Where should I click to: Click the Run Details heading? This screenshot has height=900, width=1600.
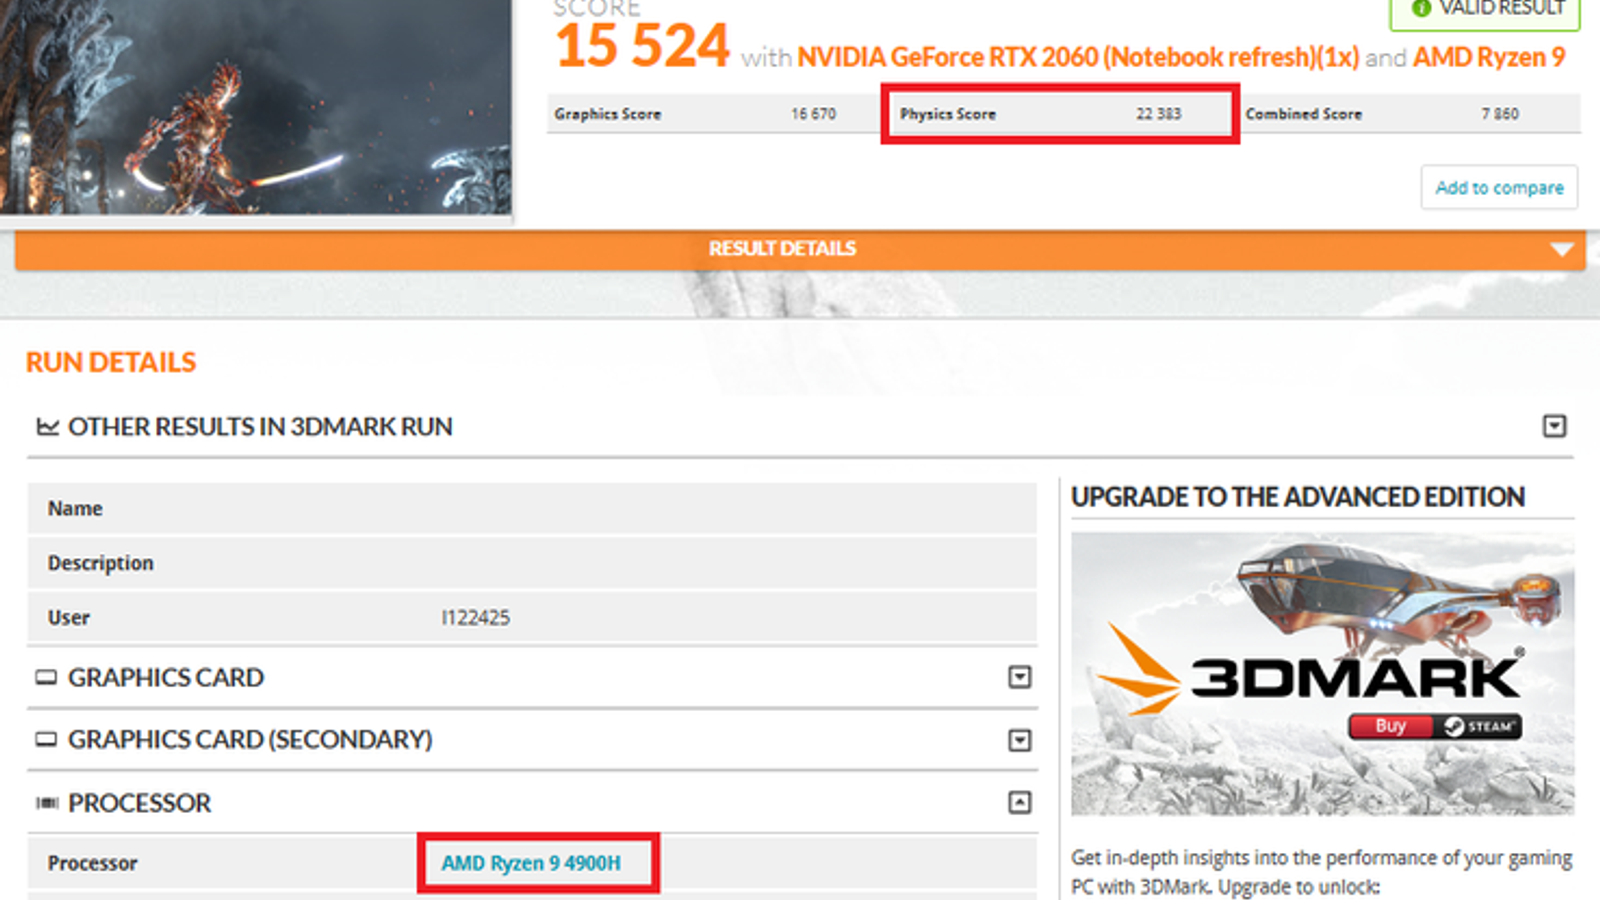(111, 362)
